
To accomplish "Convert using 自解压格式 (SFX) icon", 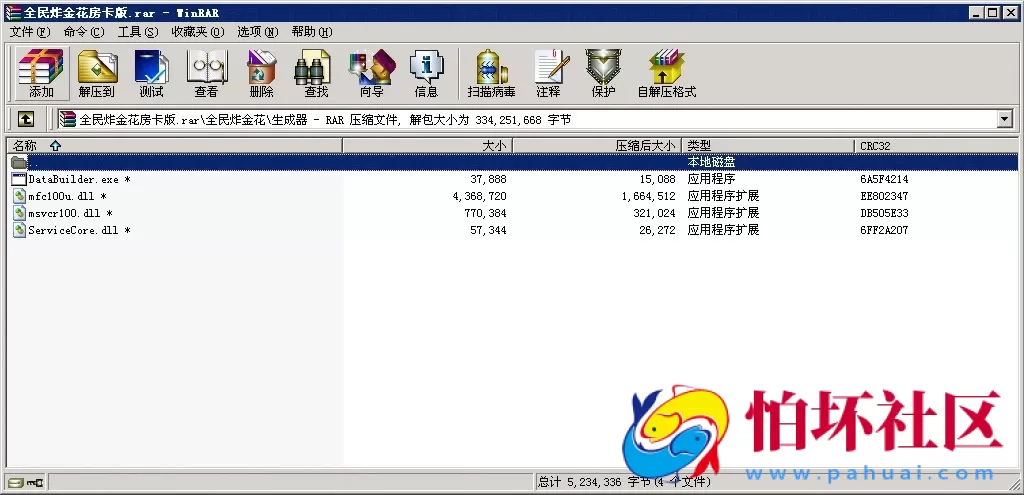I will click(x=667, y=72).
